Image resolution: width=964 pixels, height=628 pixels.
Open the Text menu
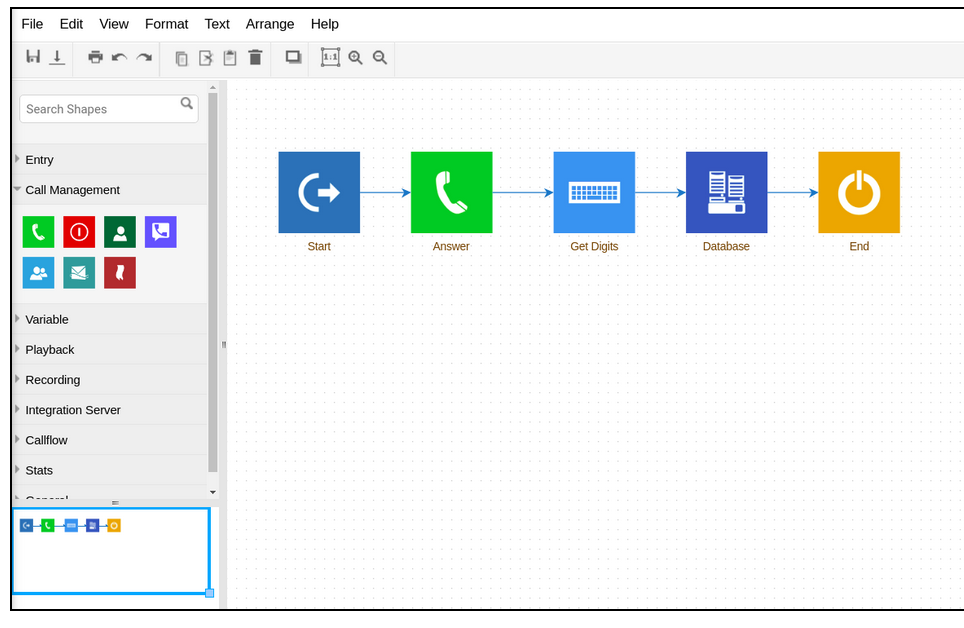pos(217,24)
